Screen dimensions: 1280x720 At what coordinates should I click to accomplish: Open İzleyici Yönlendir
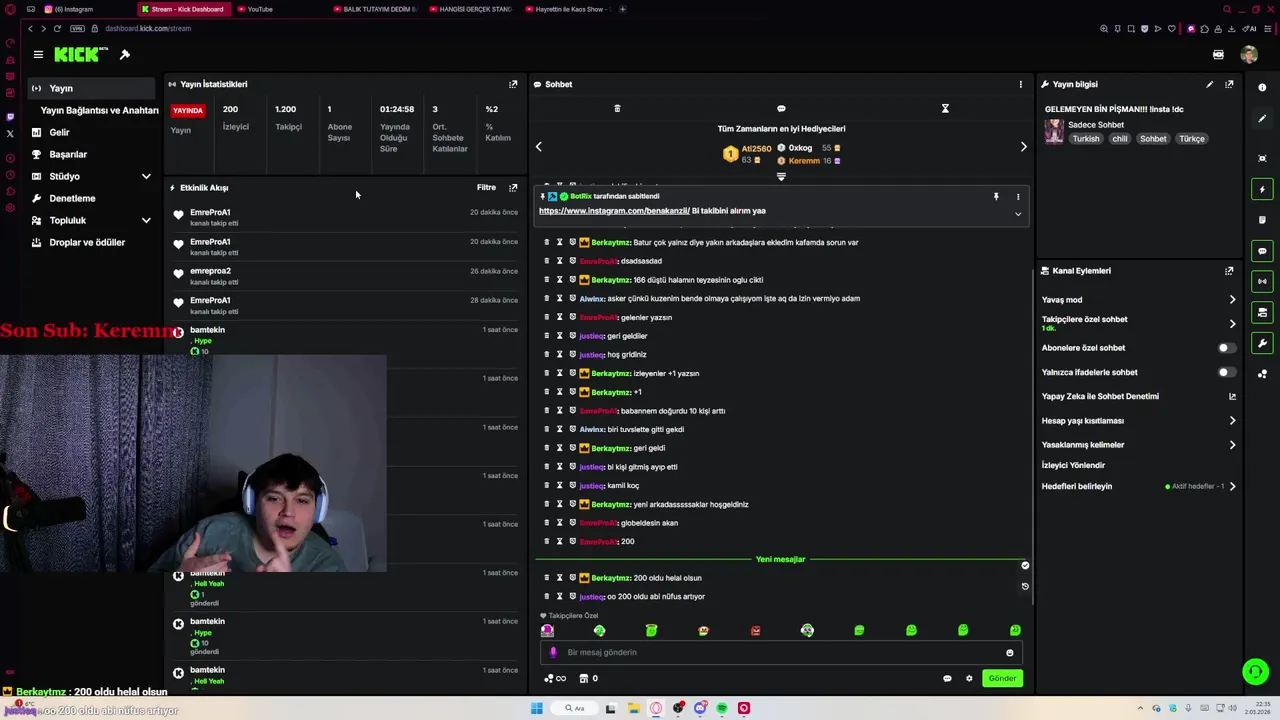pos(1073,465)
